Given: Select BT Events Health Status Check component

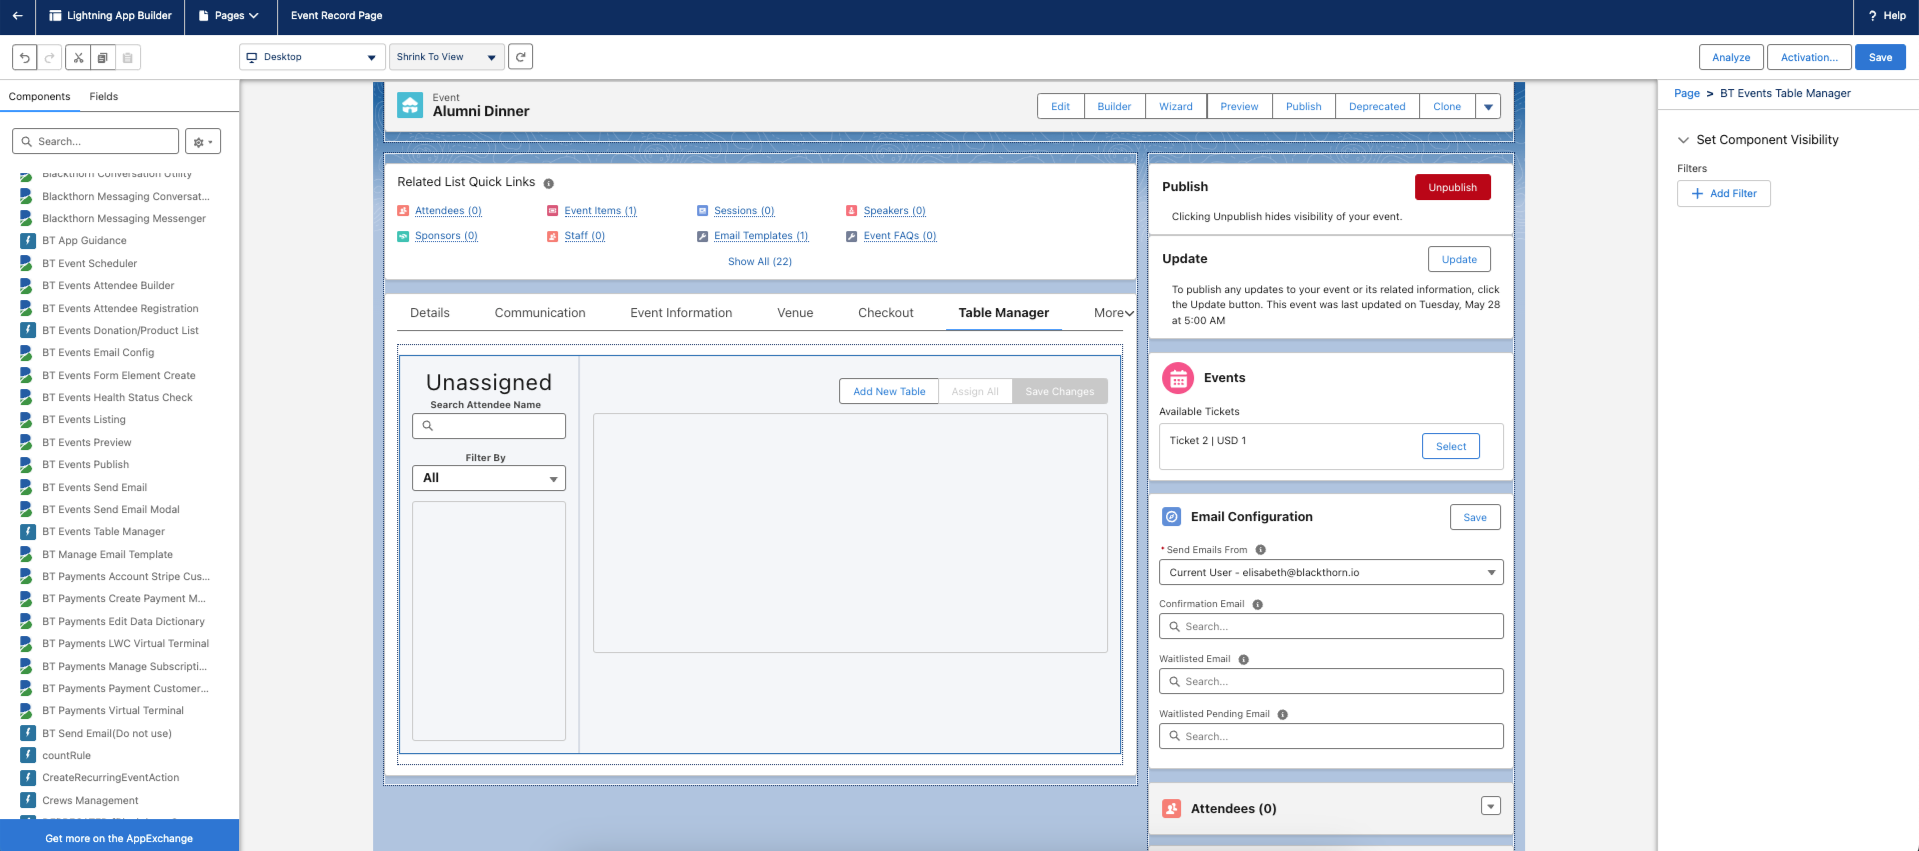Looking at the screenshot, I should point(117,398).
